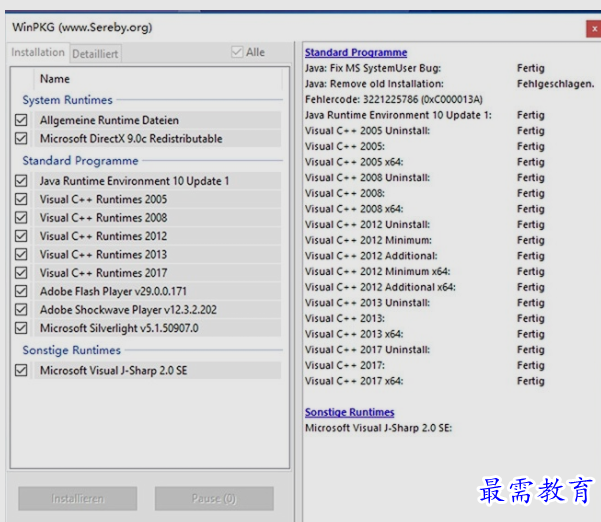Select the Visual C++ Runtimes 2017 row
601x522 pixels.
click(158, 272)
